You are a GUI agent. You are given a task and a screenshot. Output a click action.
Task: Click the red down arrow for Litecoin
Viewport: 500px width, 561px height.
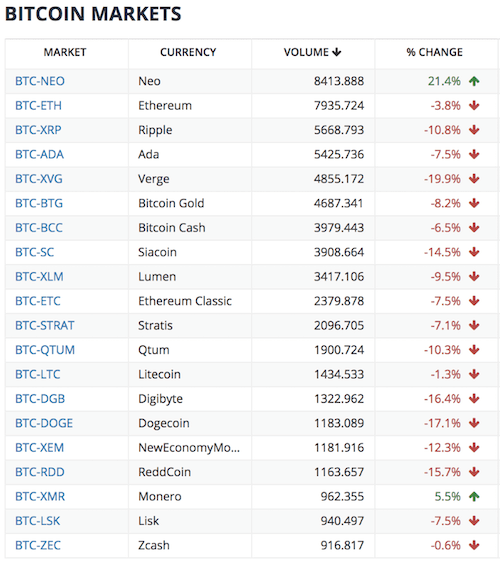(x=474, y=374)
